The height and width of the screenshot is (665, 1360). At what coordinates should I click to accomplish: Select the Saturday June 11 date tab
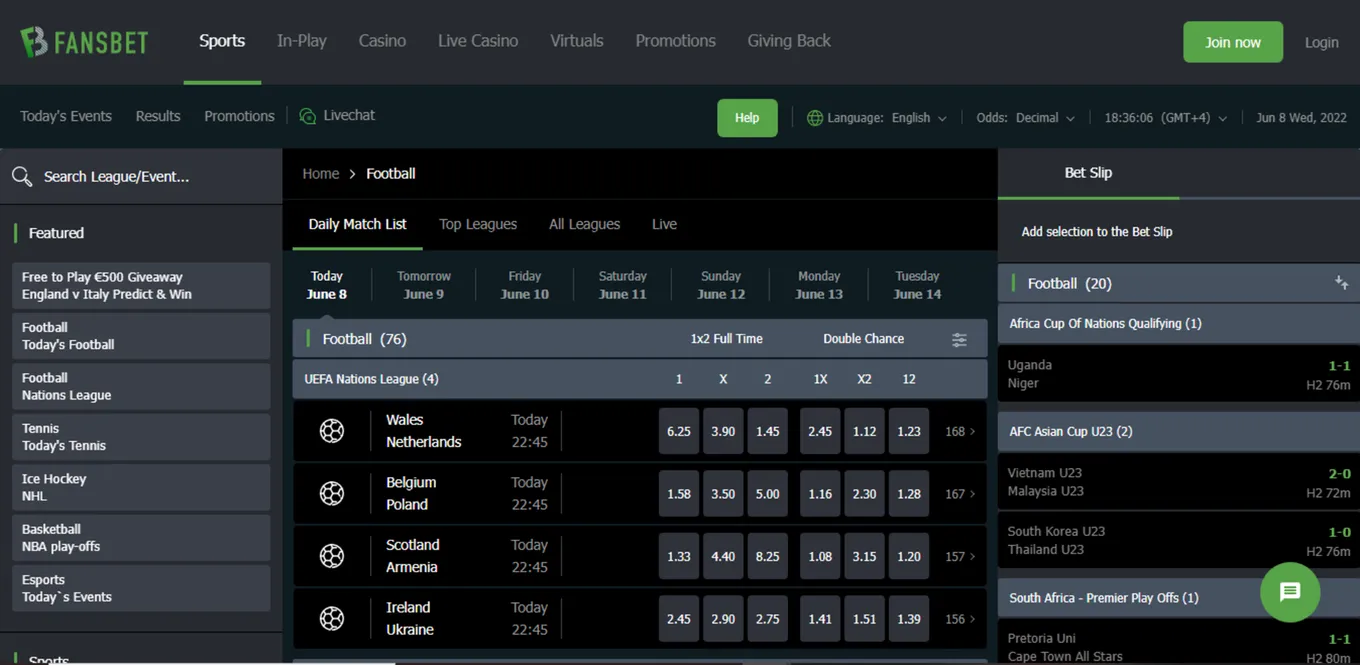point(623,285)
